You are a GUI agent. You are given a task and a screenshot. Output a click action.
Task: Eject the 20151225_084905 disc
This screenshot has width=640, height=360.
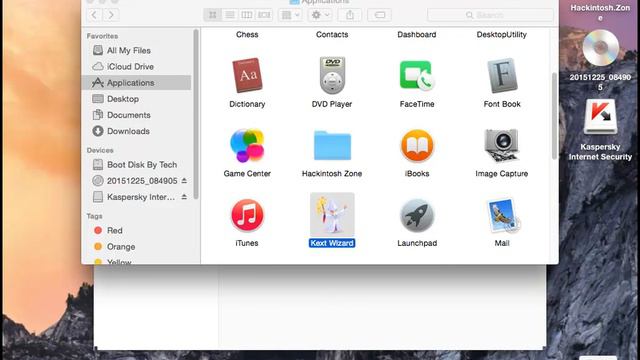coord(184,180)
